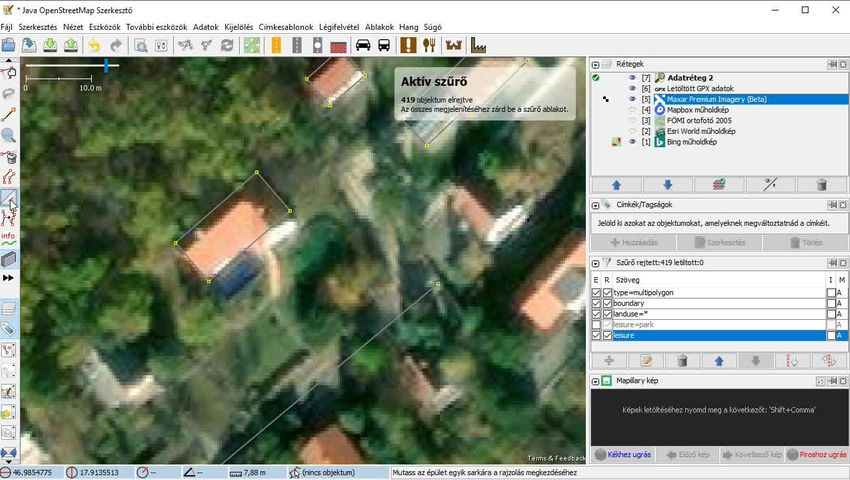Click the Download map data icon
The width and height of the screenshot is (850, 480).
click(x=50, y=46)
